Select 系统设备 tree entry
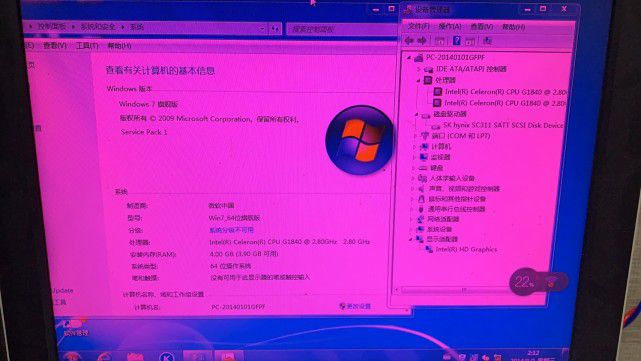641x361 pixels. coord(439,229)
